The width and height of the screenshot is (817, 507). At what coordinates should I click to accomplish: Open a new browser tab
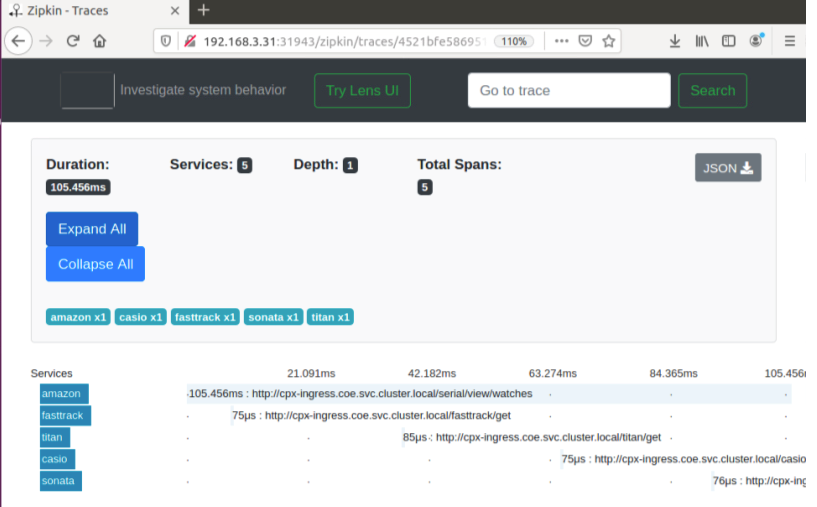click(204, 10)
